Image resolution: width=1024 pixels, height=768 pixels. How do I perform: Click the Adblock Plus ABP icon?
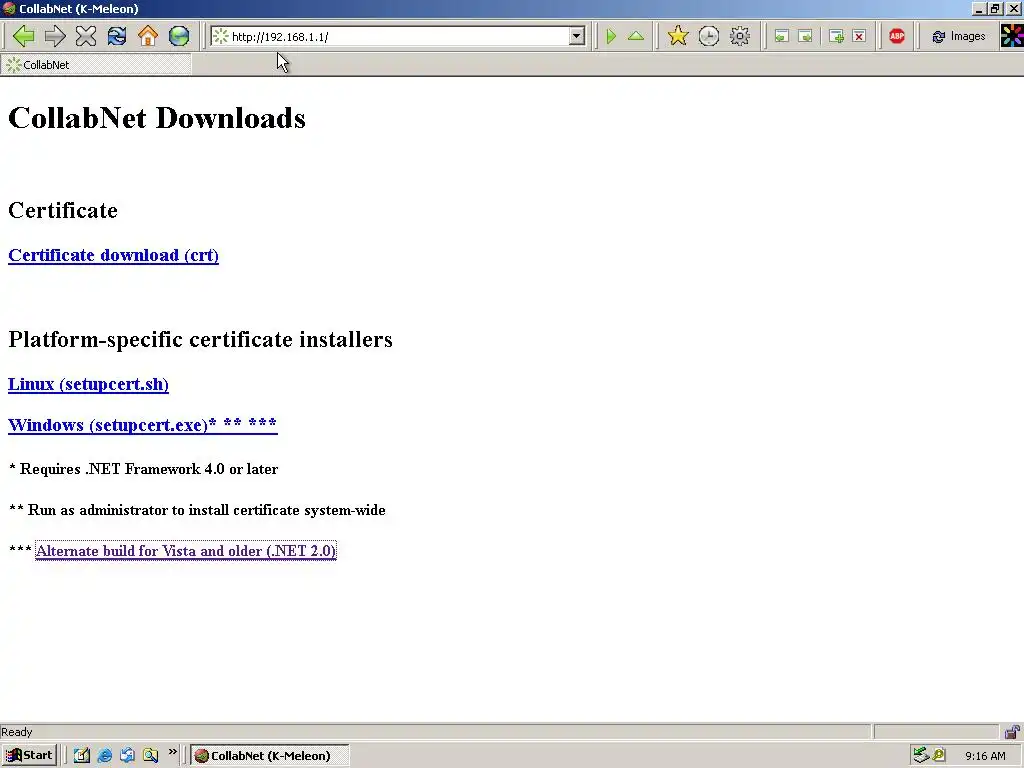pos(897,36)
